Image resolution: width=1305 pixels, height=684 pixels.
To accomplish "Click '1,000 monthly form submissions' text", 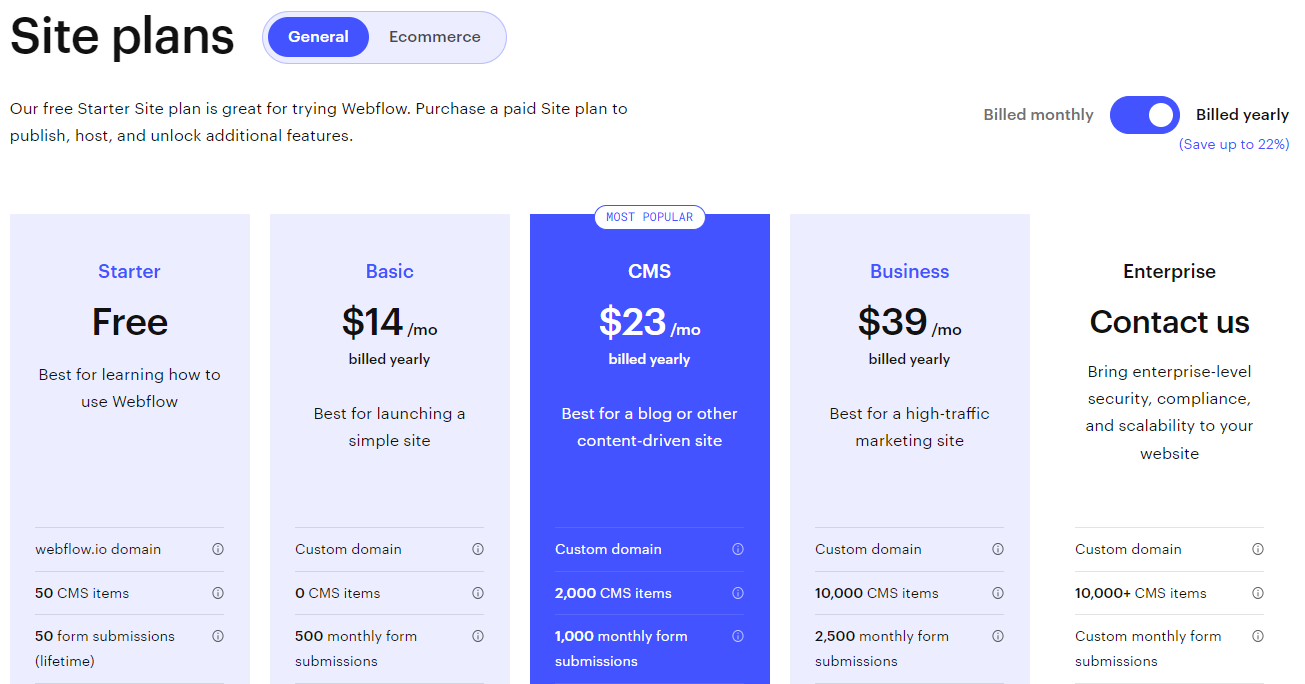I will pyautogui.click(x=621, y=648).
